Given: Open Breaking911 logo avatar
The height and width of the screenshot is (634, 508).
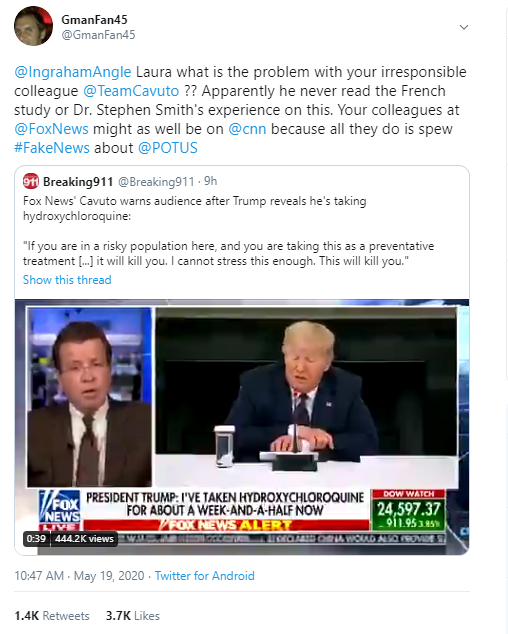Looking at the screenshot, I should click(x=31, y=181).
